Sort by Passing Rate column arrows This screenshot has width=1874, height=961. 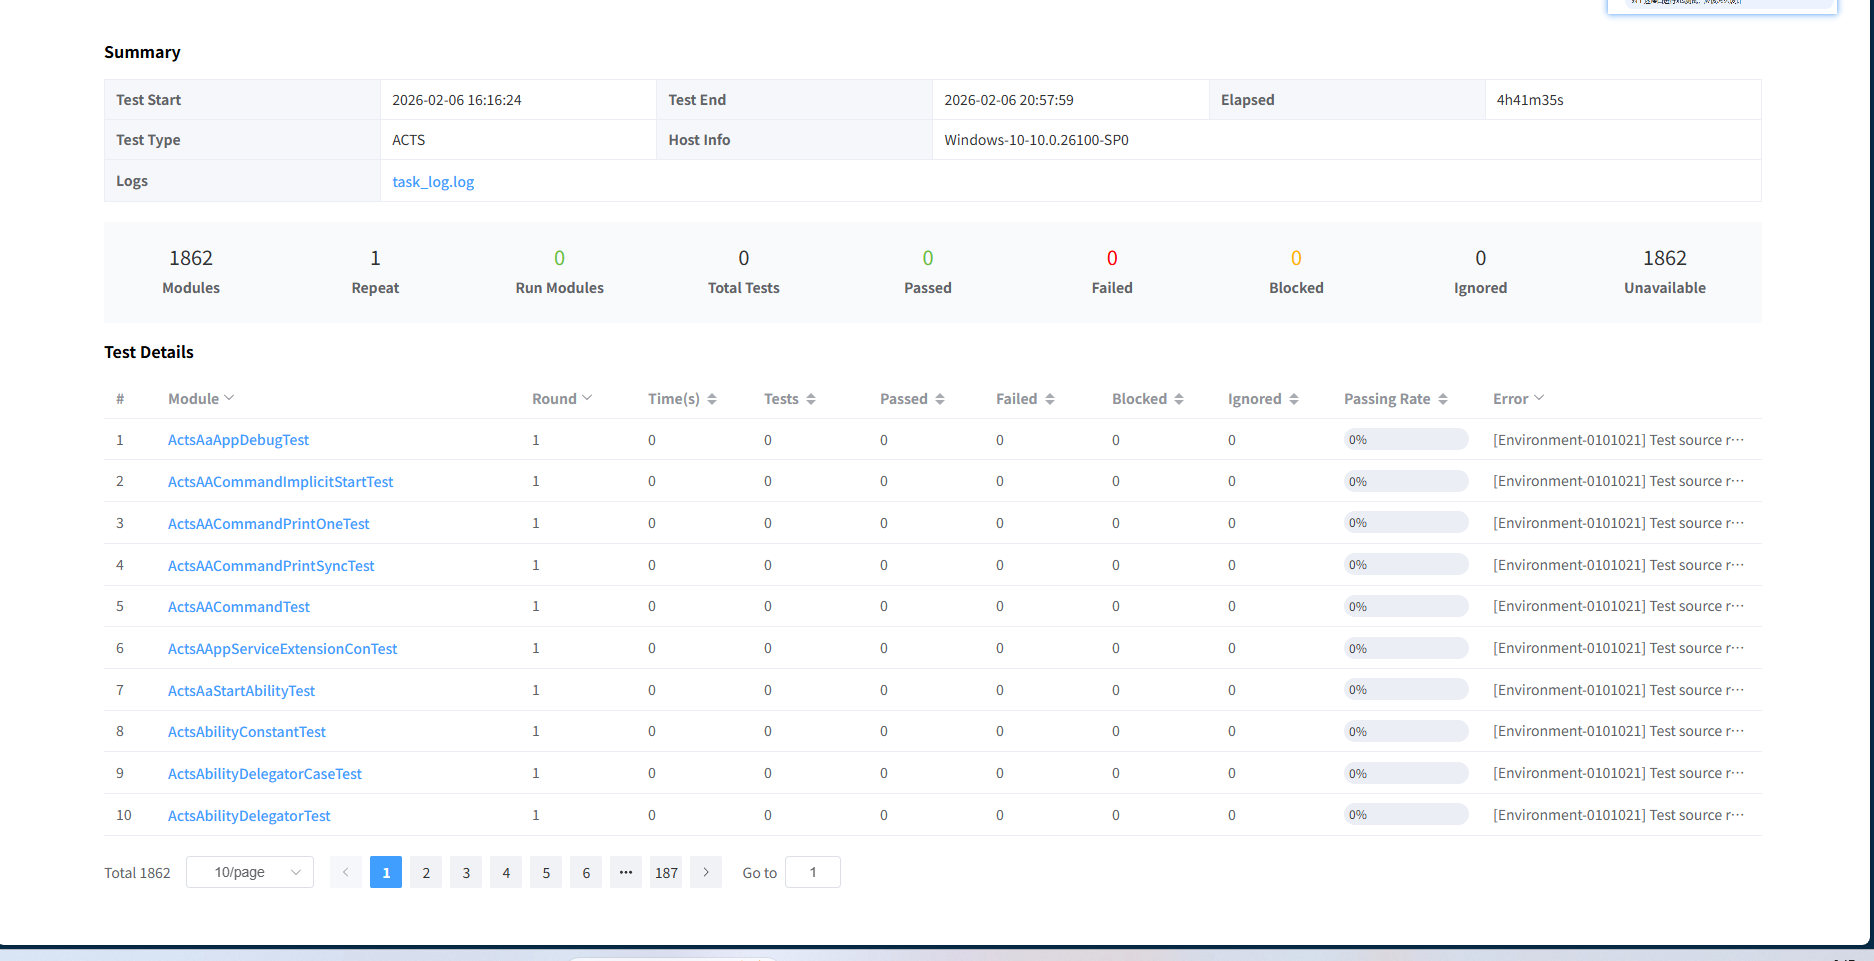point(1443,399)
